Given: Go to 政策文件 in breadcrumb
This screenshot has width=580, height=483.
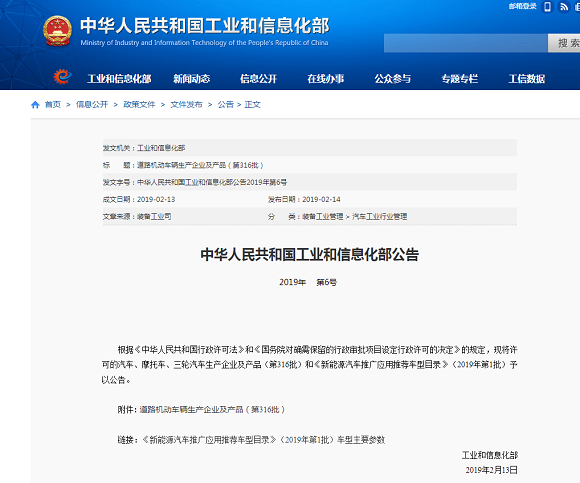Looking at the screenshot, I should (139, 105).
